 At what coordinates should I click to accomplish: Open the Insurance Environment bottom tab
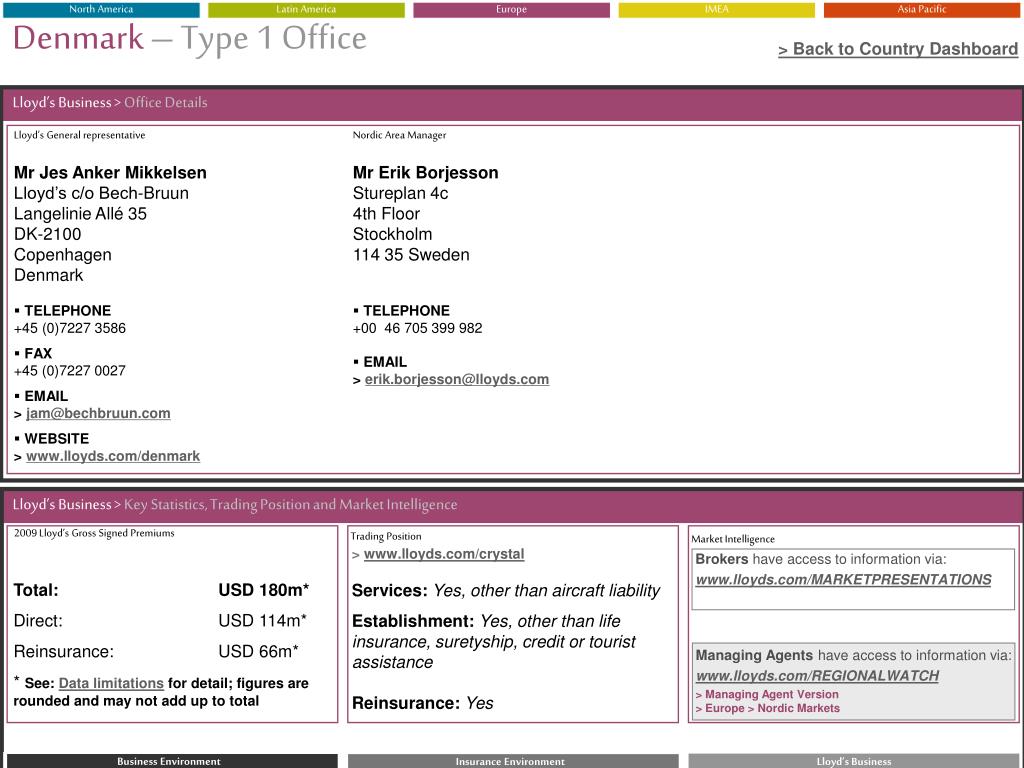tap(513, 761)
